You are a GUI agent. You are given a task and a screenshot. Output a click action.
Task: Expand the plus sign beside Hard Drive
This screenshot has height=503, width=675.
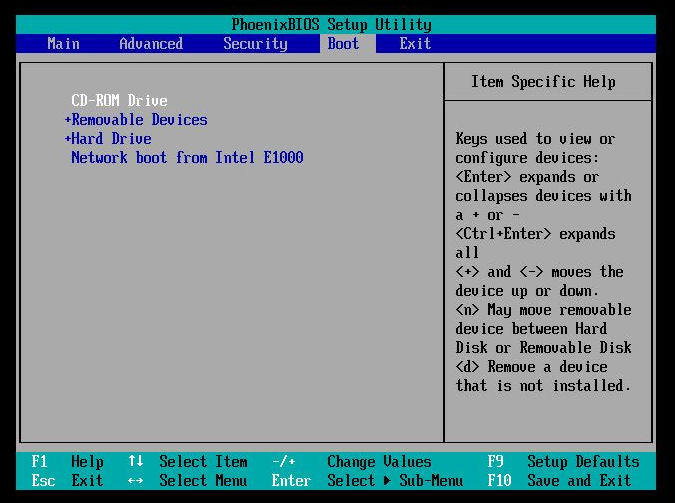point(67,139)
